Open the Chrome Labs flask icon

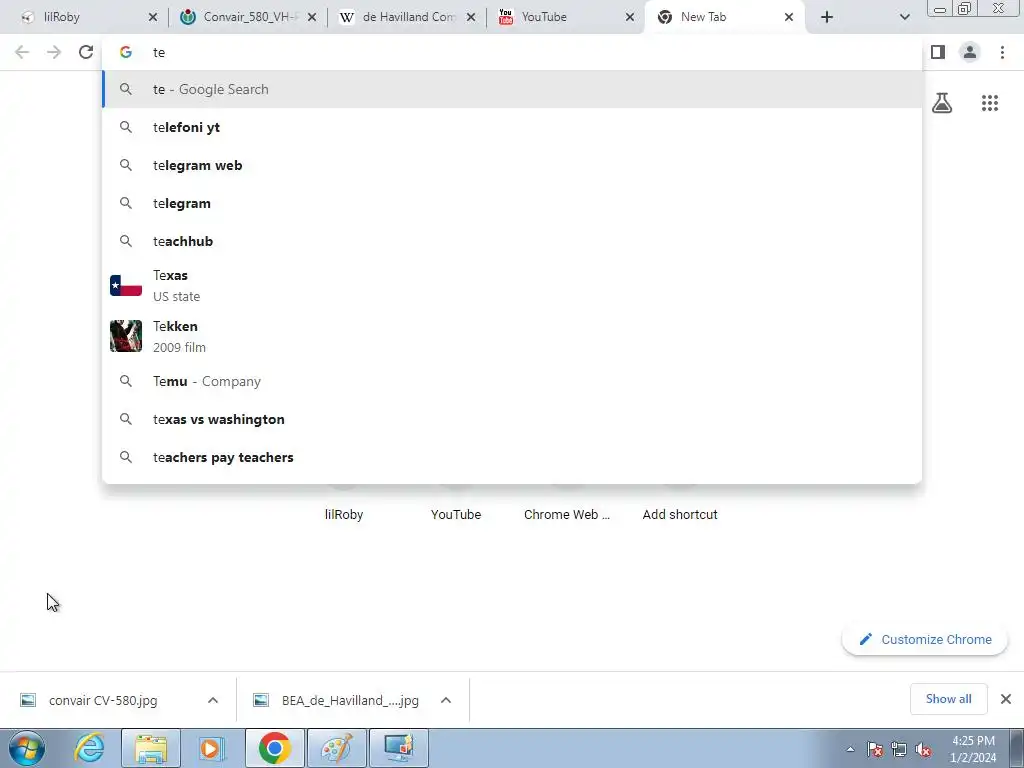click(x=942, y=103)
